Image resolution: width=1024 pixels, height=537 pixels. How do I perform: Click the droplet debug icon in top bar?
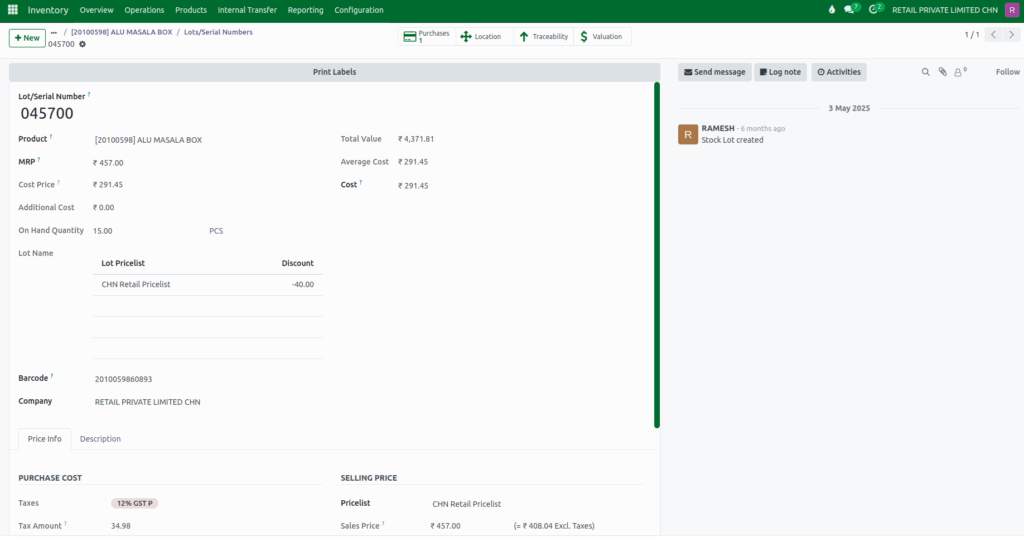point(831,10)
